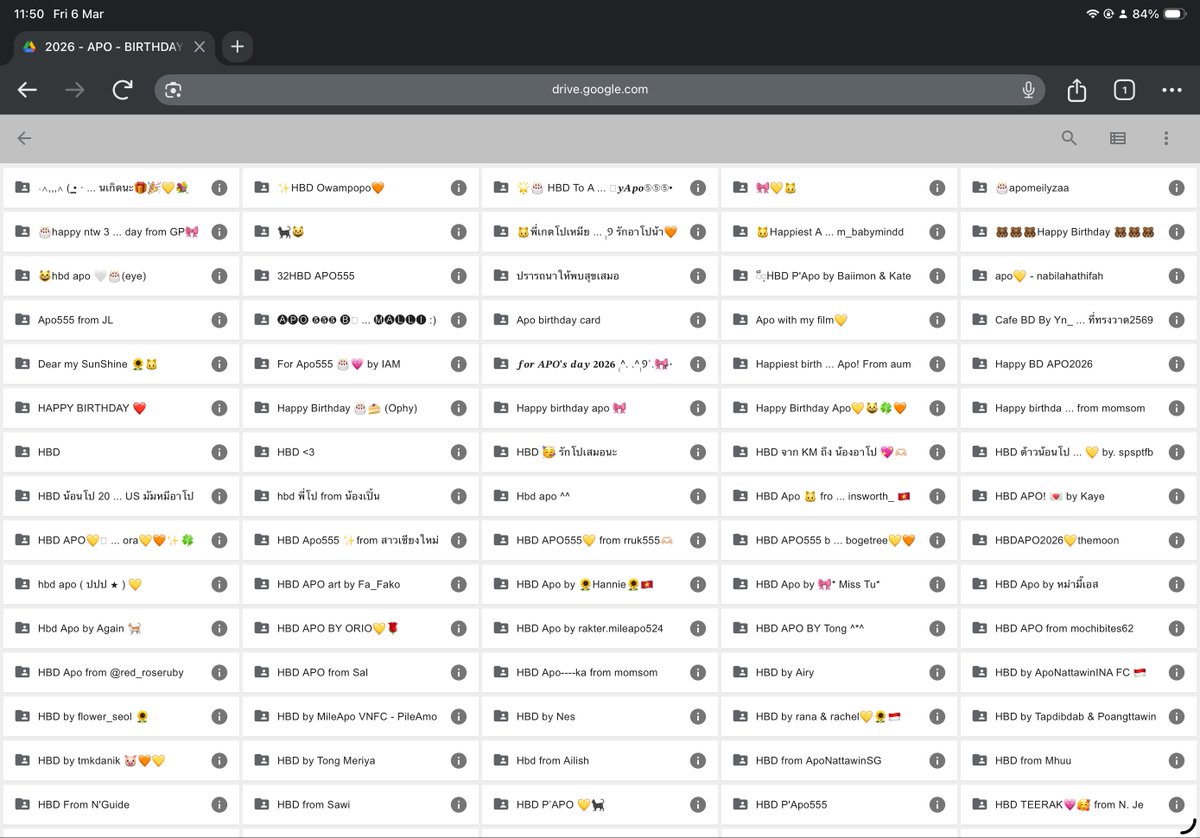Open Drive more options vertical dots
1200x838 pixels.
[x=1166, y=139]
